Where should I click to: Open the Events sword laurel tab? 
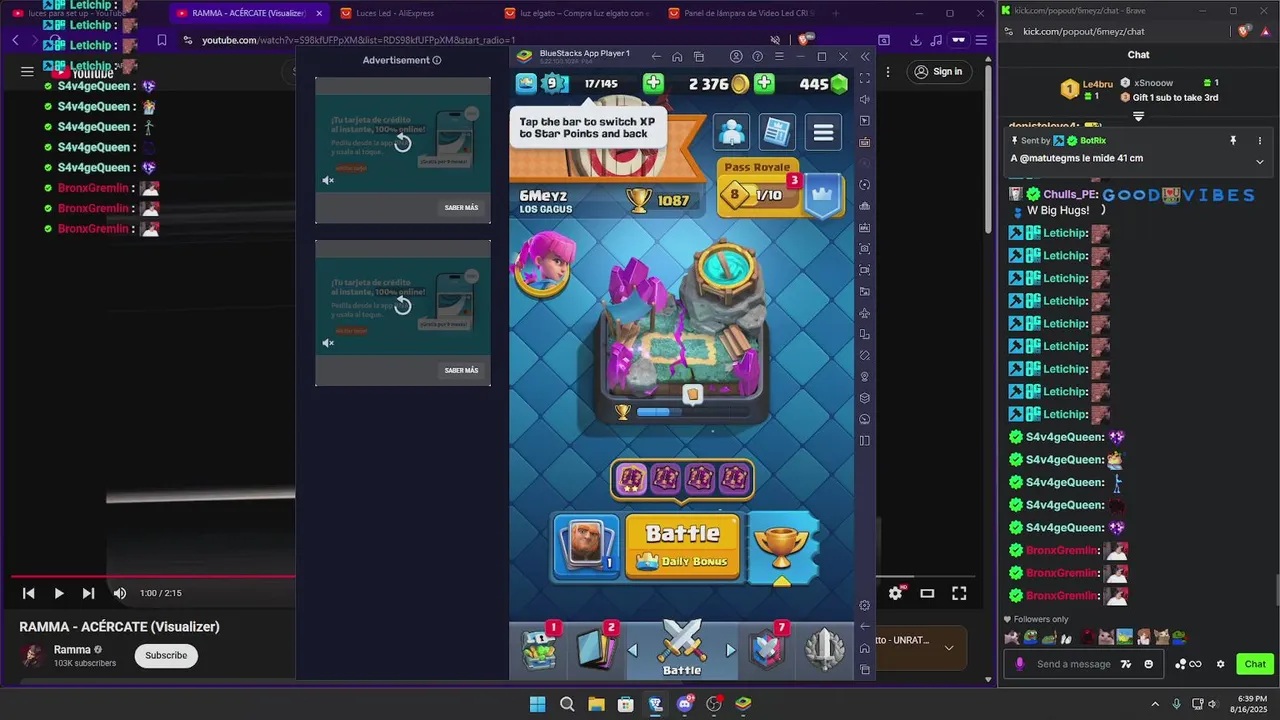click(825, 649)
